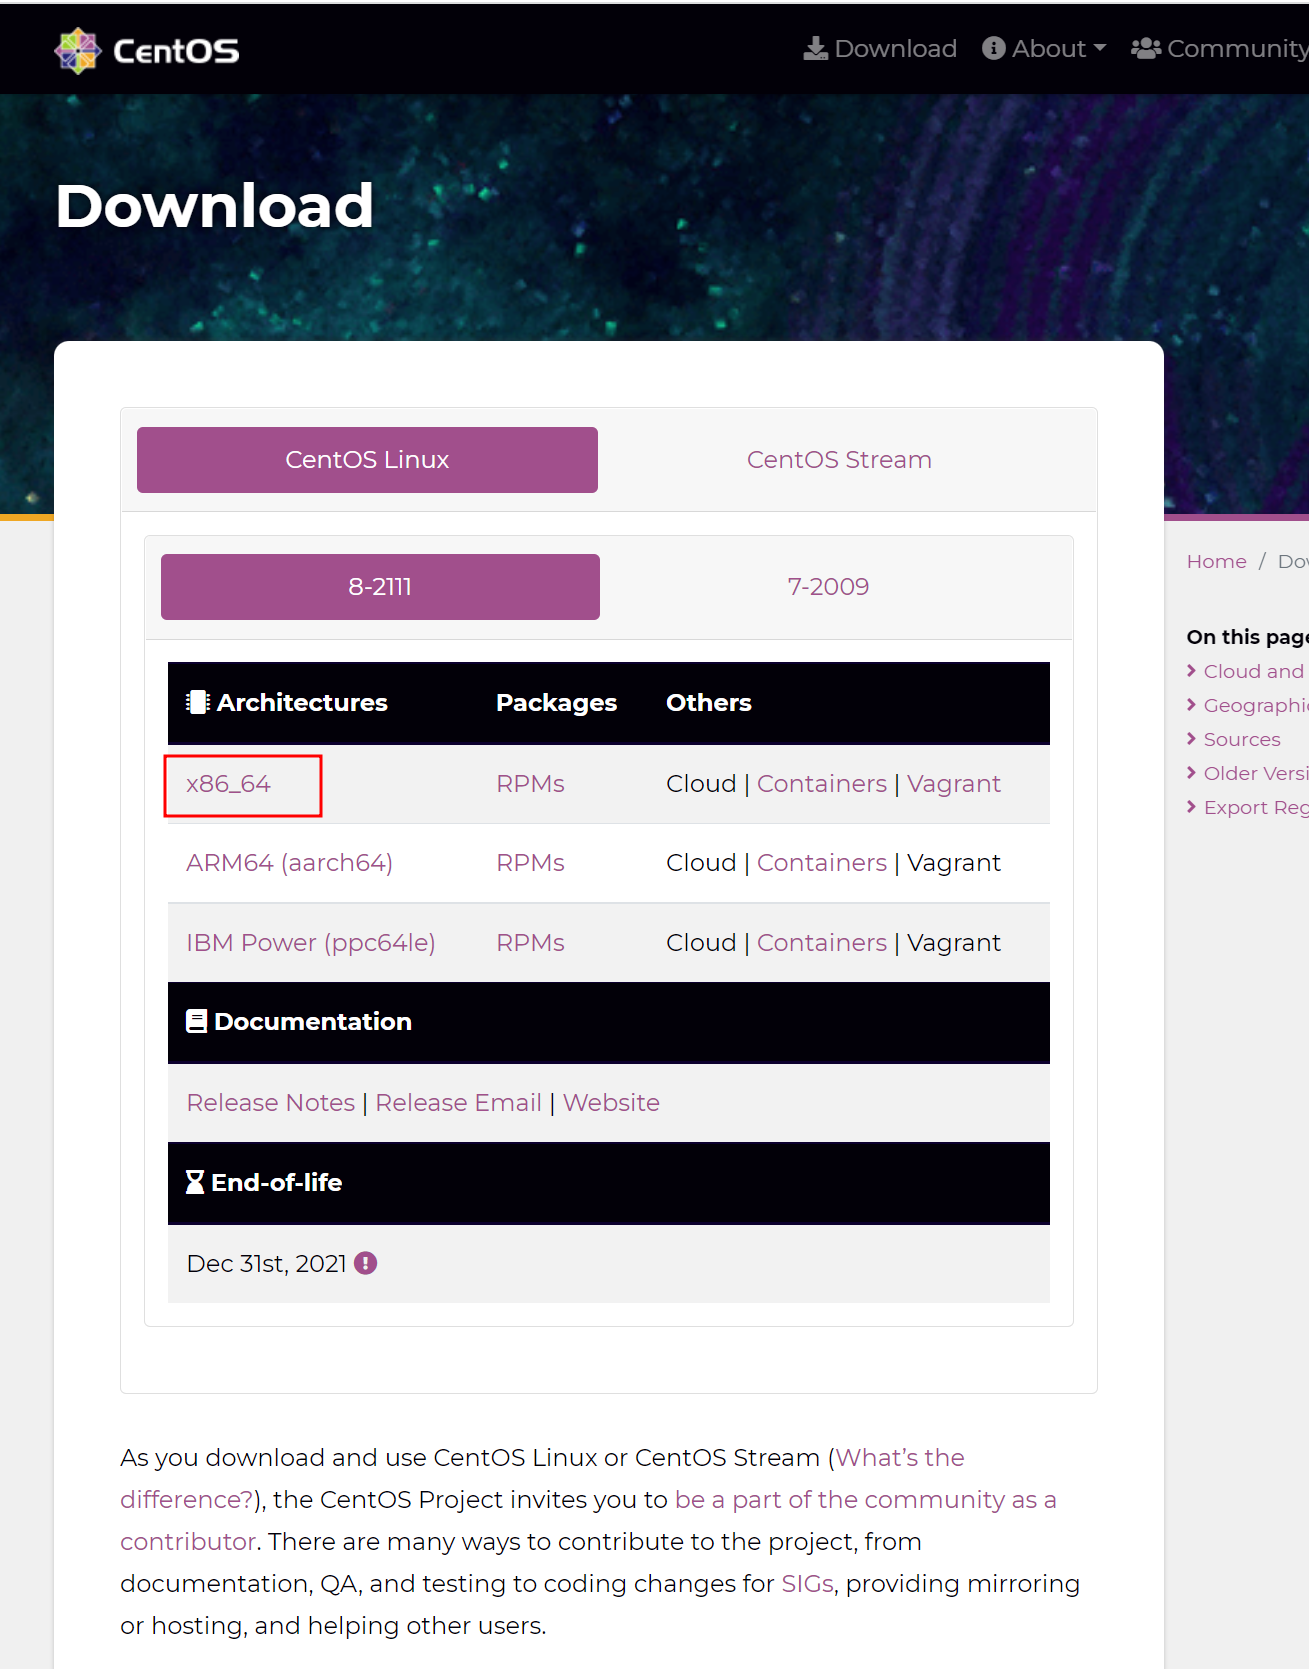This screenshot has width=1309, height=1669.
Task: Click the Packages column header
Action: click(x=556, y=703)
